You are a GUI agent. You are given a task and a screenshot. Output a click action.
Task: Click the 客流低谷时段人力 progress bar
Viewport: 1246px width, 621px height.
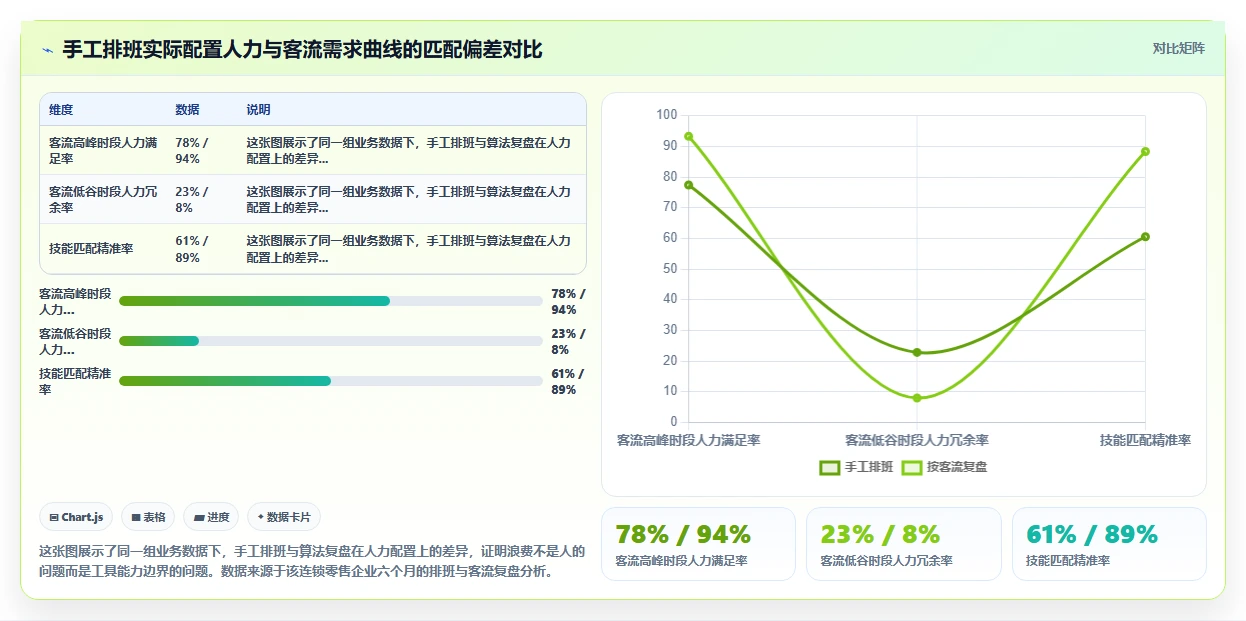coord(331,341)
